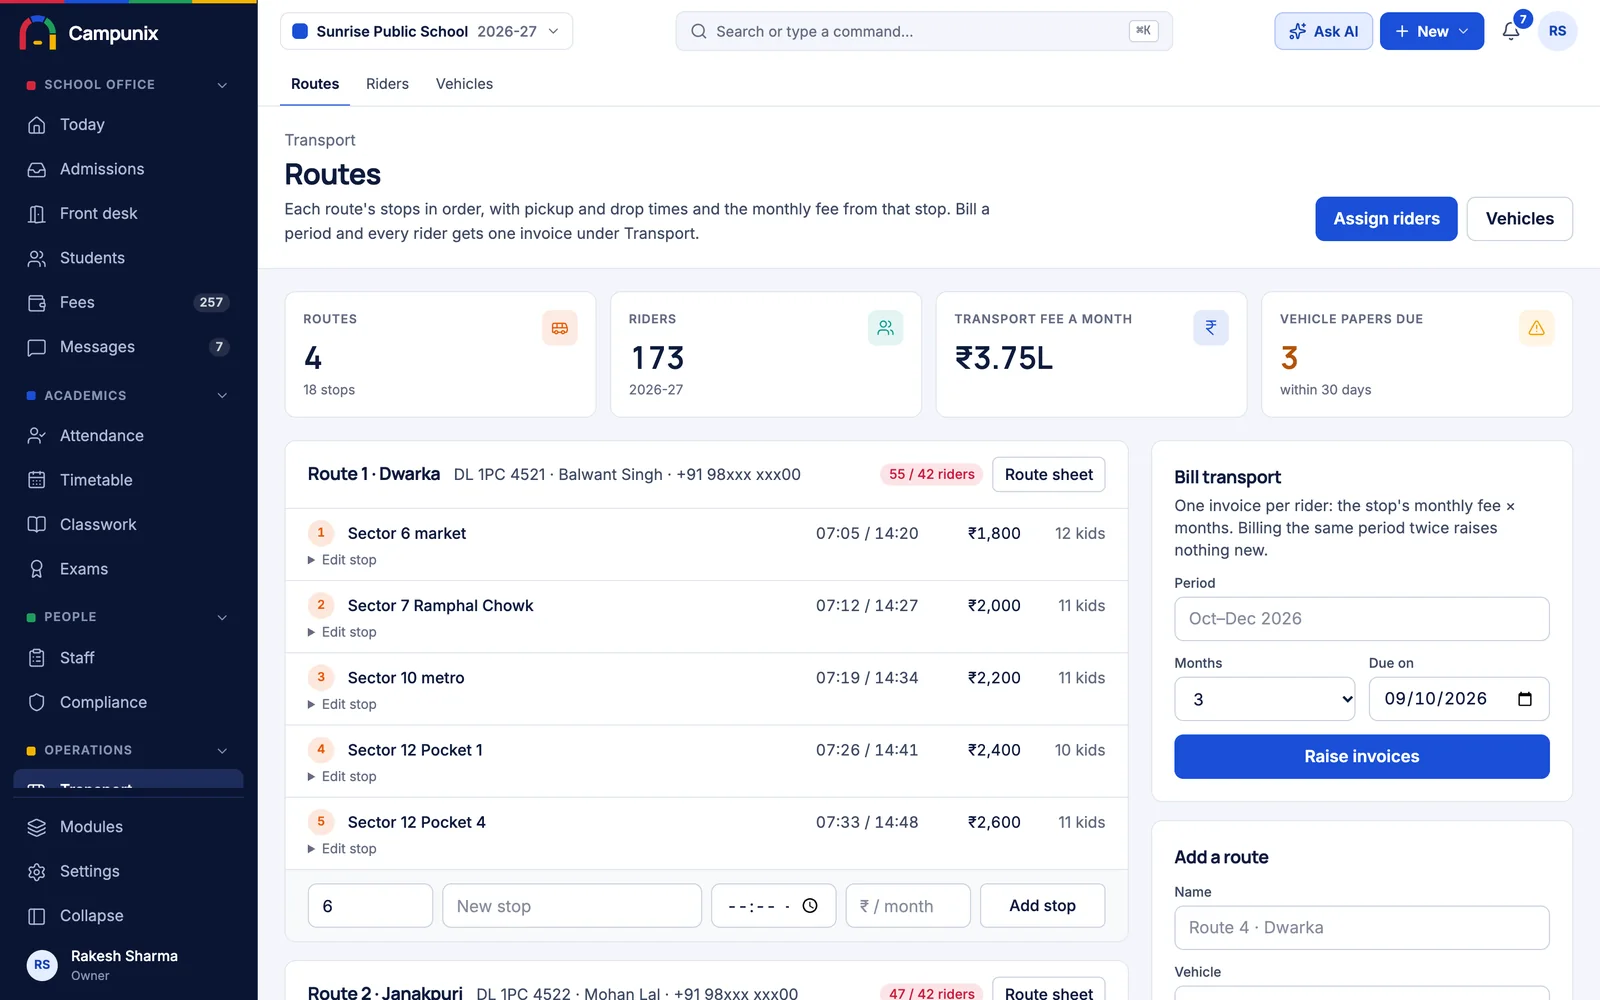Collapse the School Office sidebar group
The image size is (1600, 1000).
point(222,85)
